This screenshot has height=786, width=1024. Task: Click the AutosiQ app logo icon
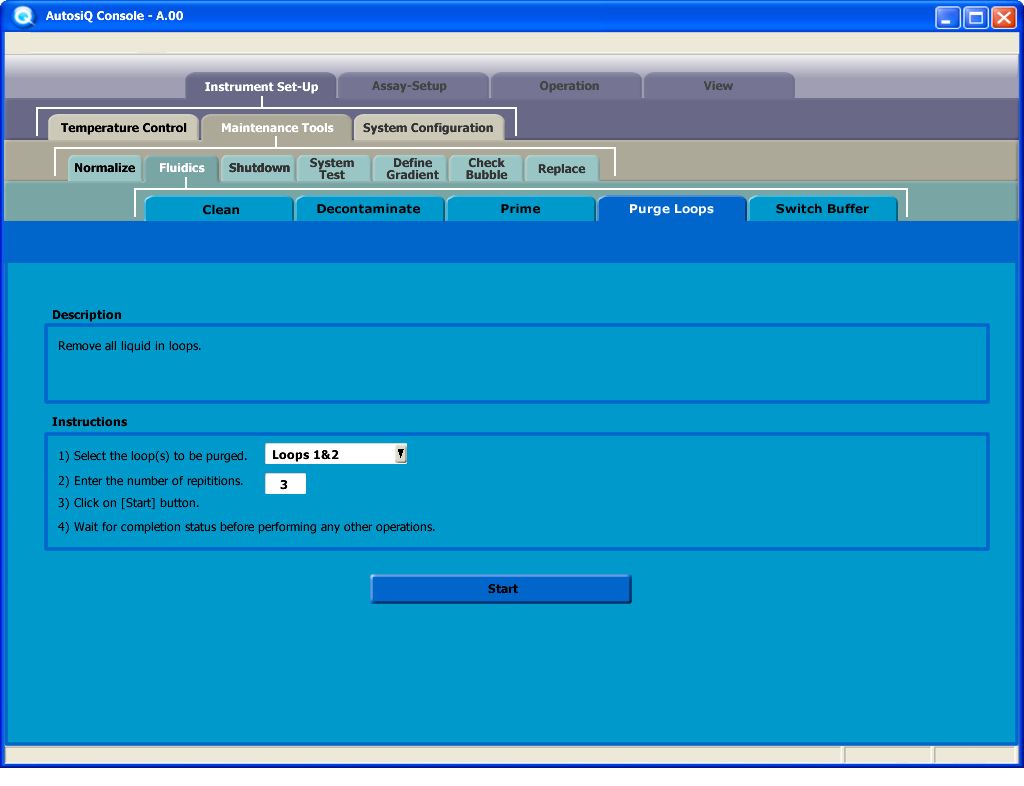click(24, 16)
